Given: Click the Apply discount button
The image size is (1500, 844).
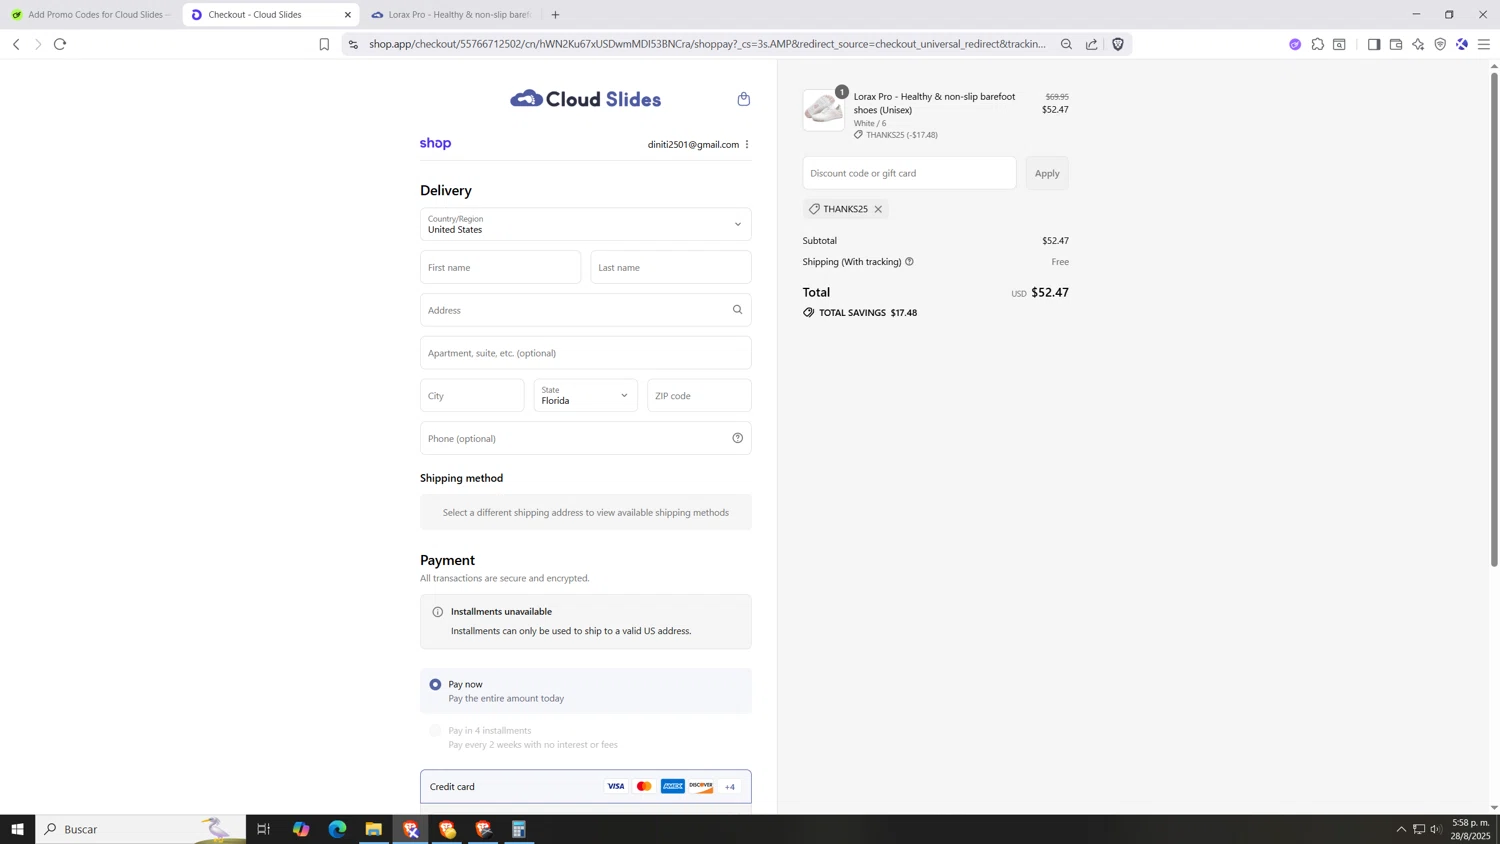Looking at the screenshot, I should 1047,173.
